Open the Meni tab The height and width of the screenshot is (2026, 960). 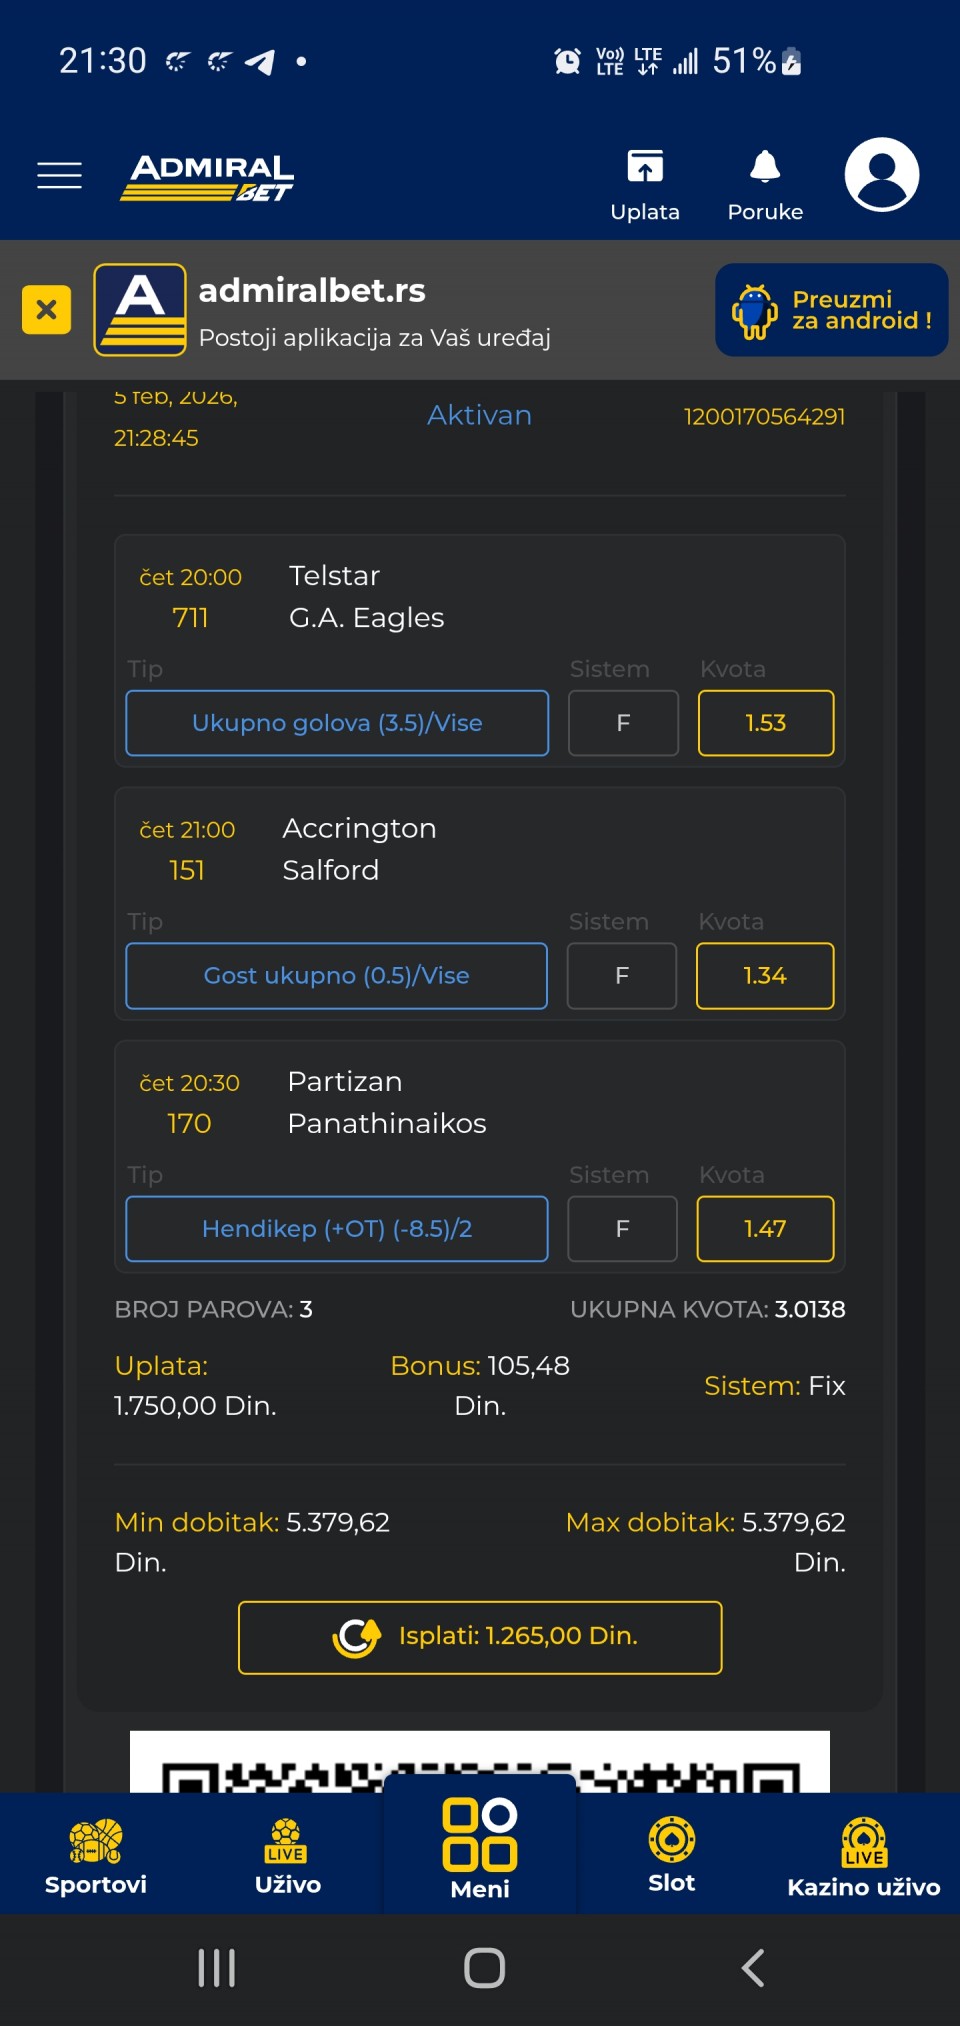point(480,1850)
